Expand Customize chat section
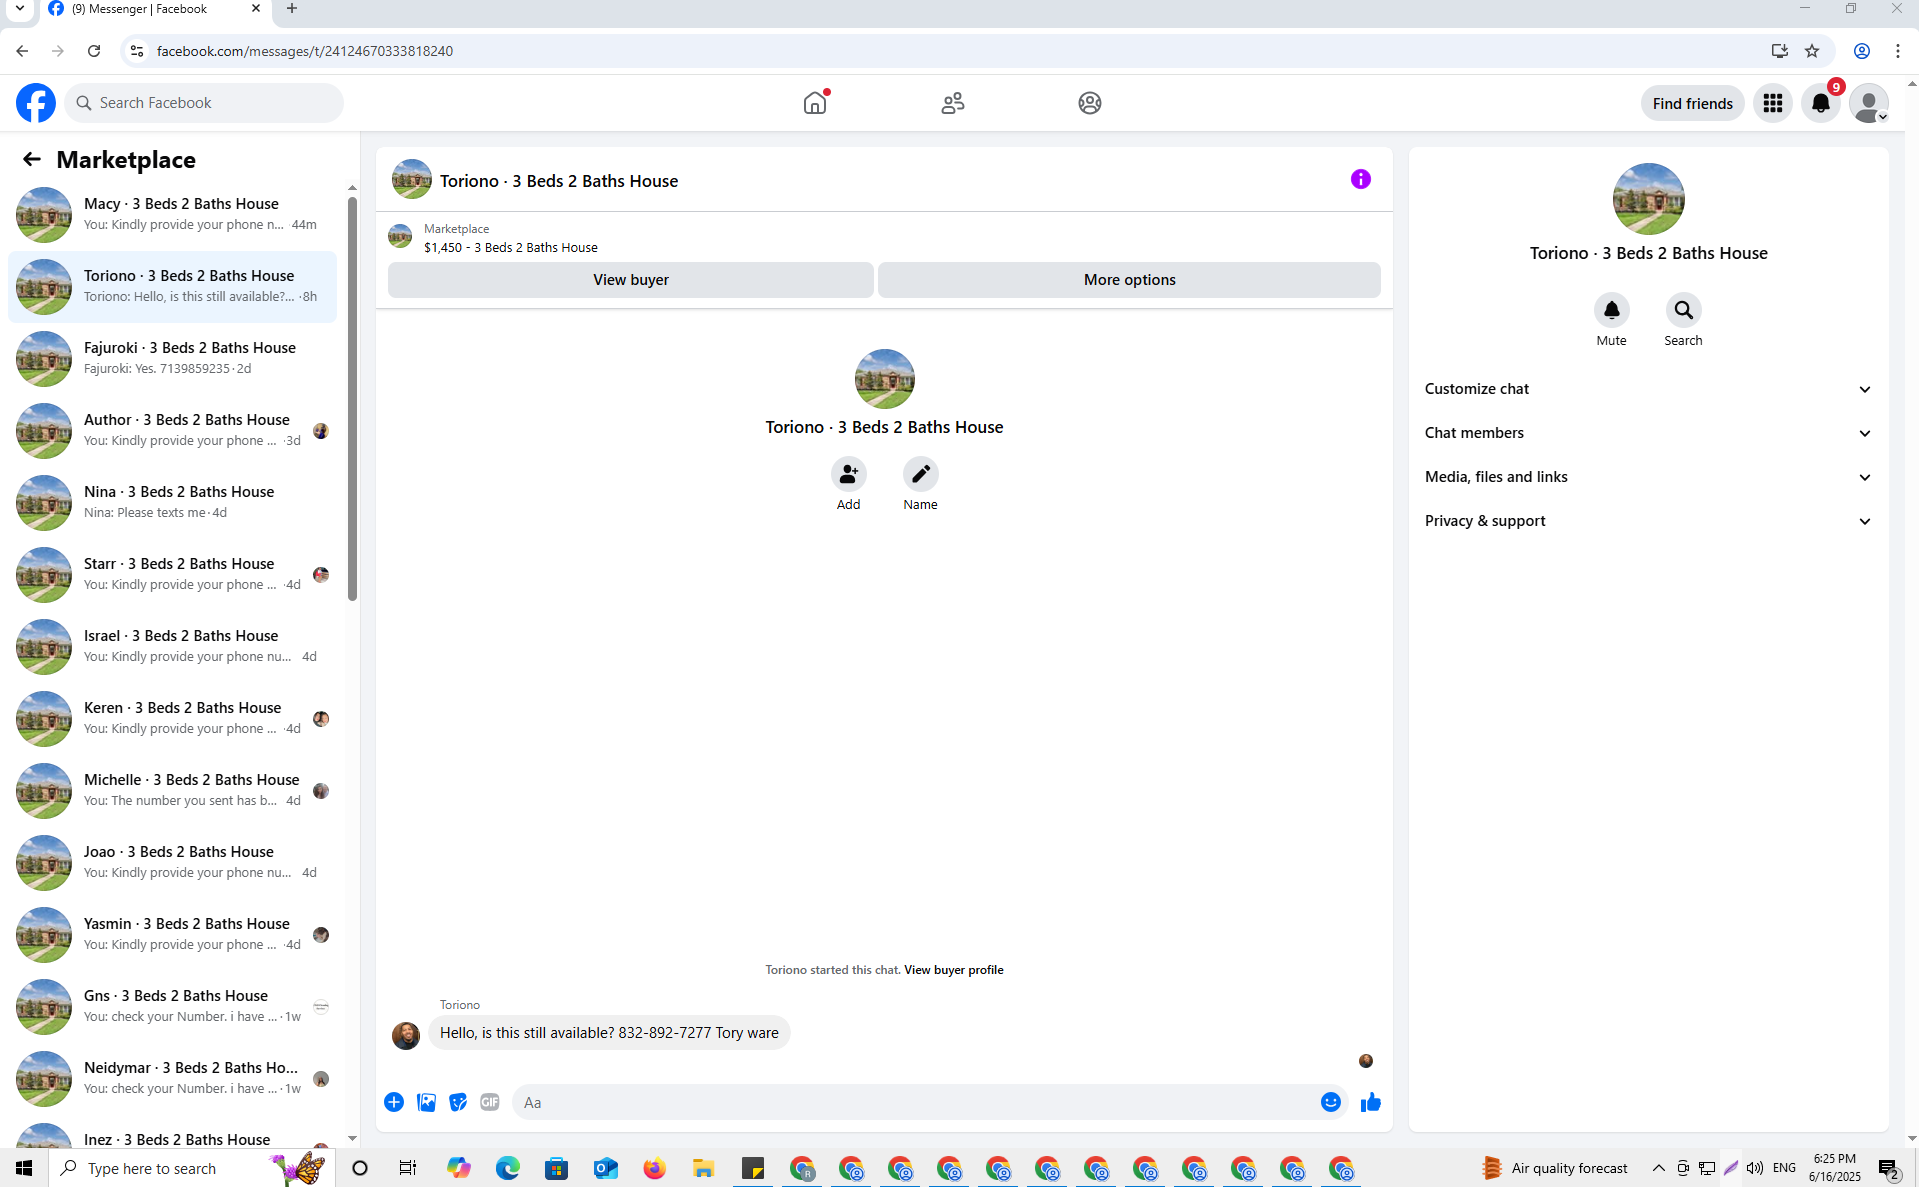The width and height of the screenshot is (1919, 1187). click(1648, 389)
